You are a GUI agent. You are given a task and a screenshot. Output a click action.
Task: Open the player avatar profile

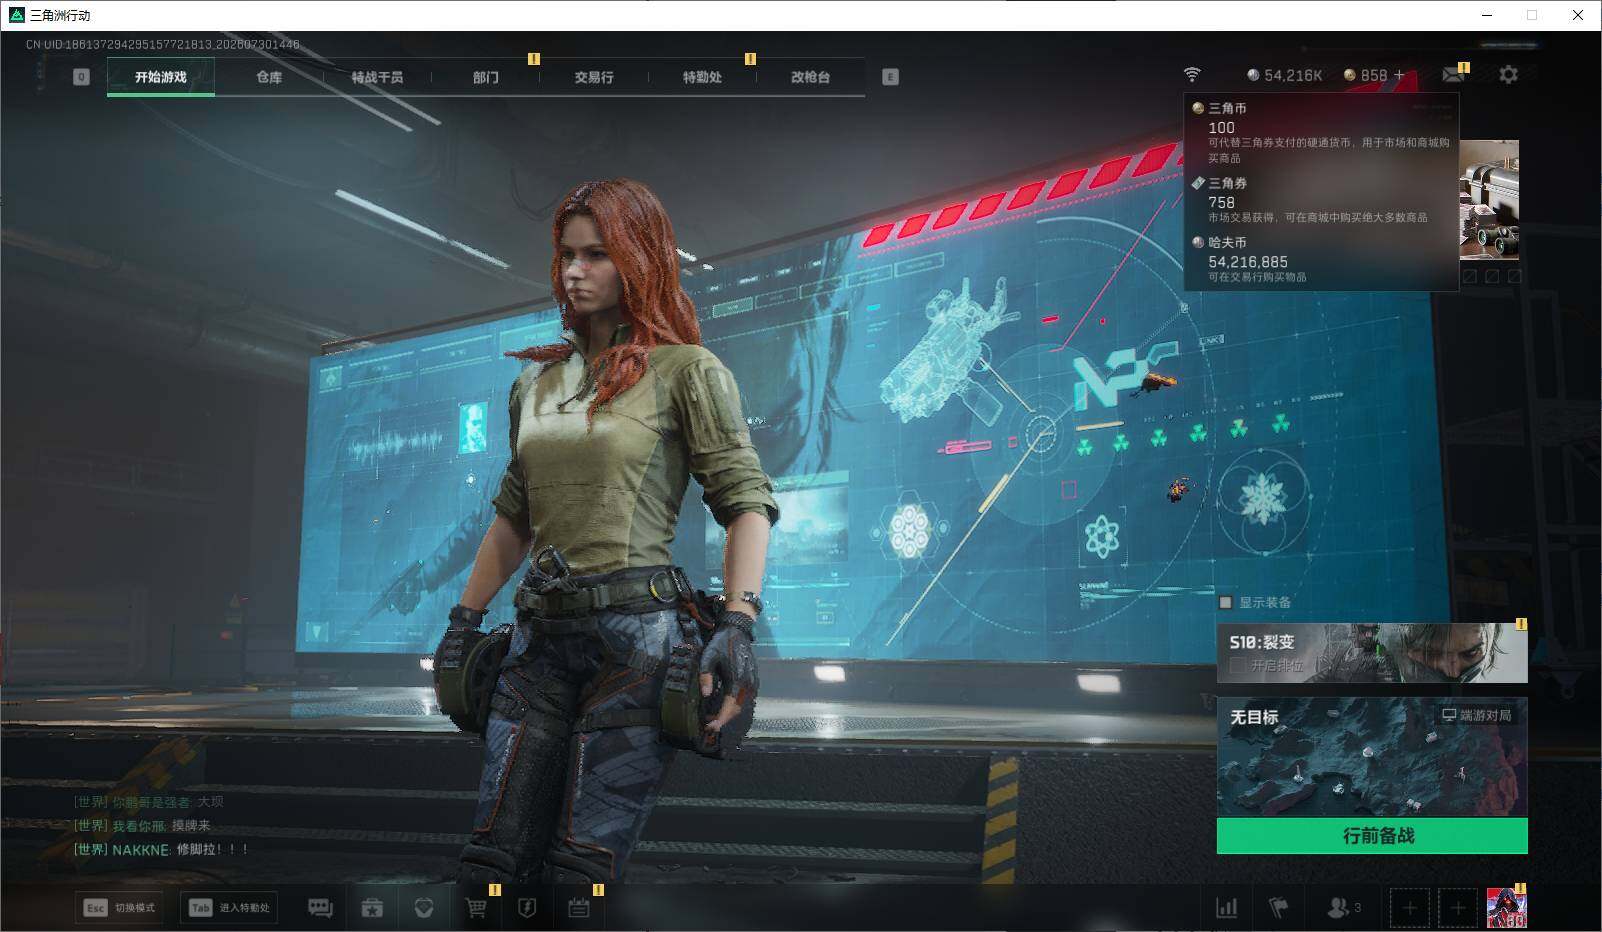tap(1506, 908)
